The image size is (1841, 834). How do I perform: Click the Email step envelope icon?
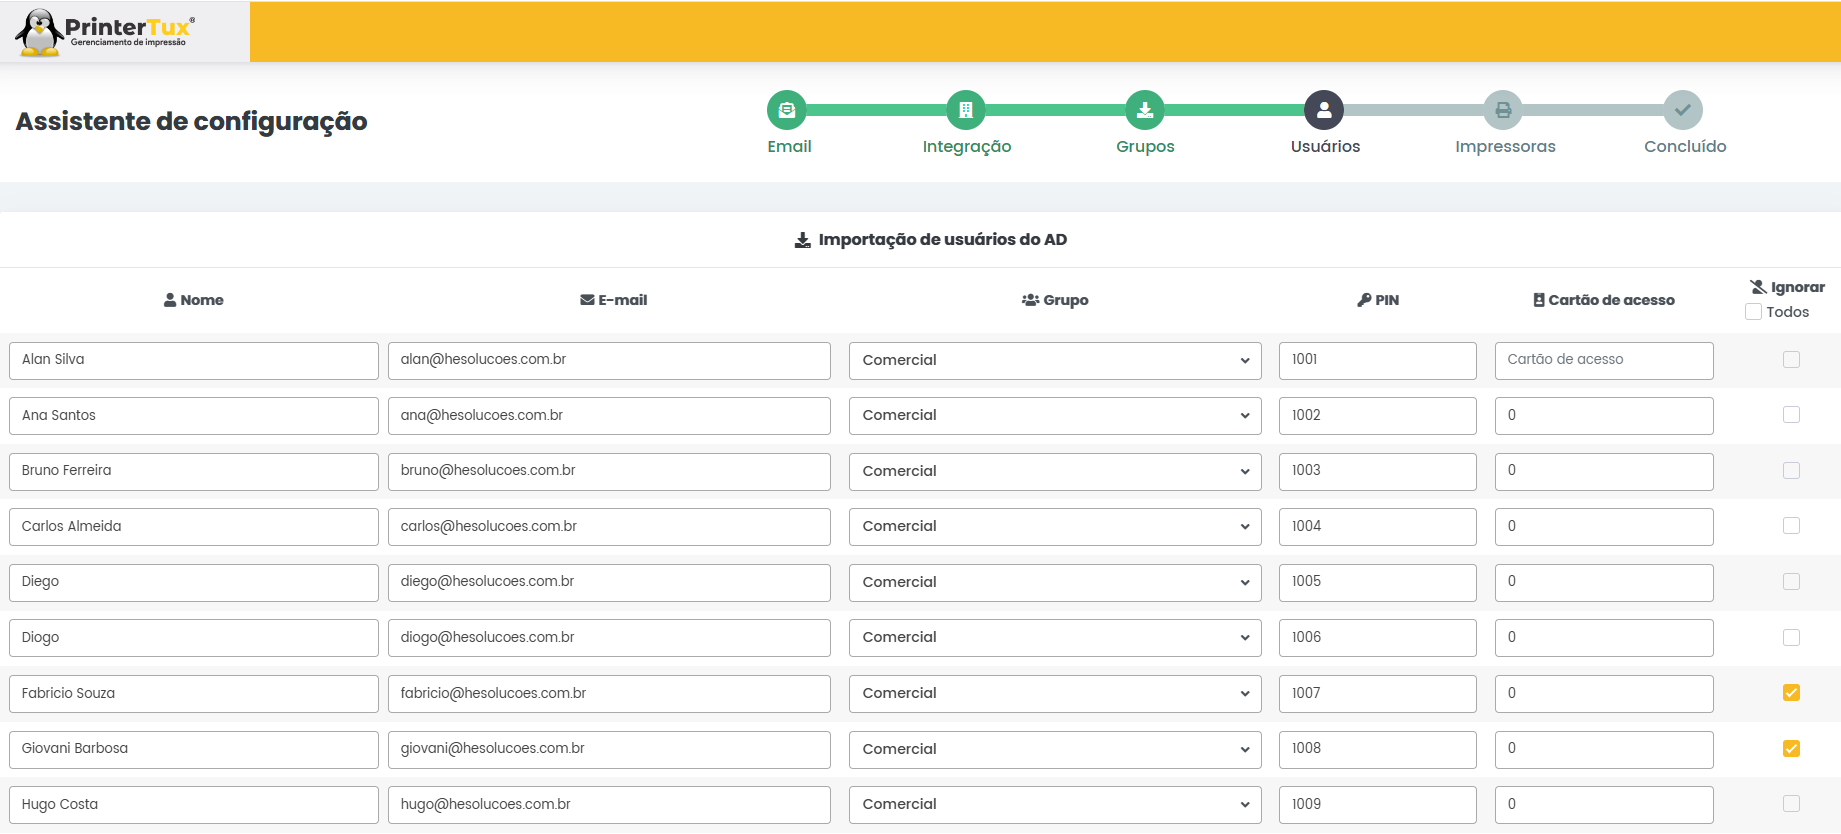[x=787, y=110]
